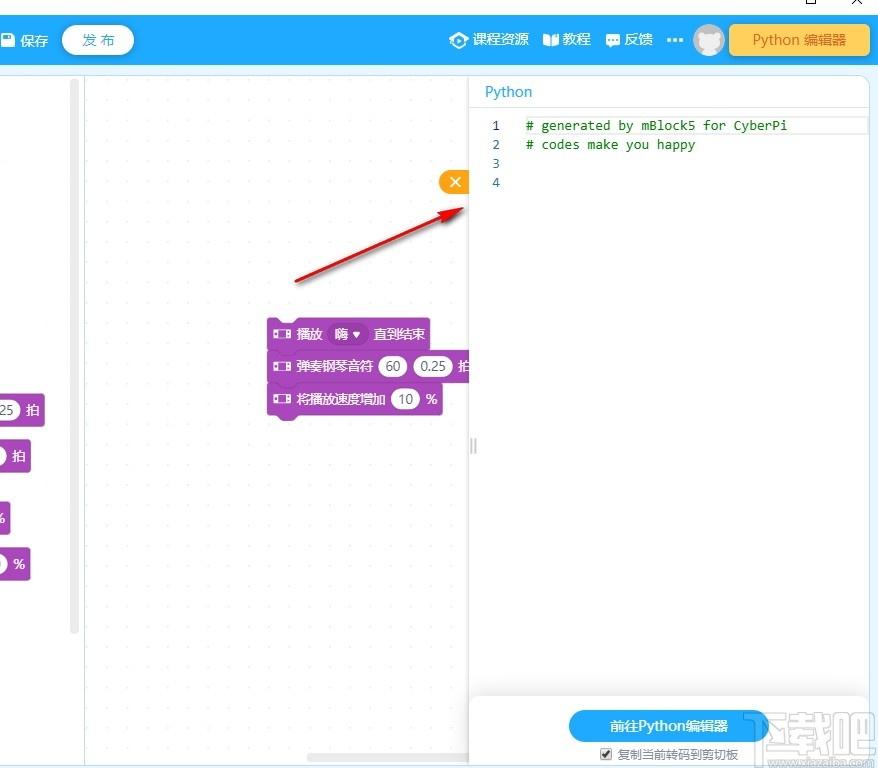The width and height of the screenshot is (878, 768).
Task: Close the Python panel with orange X
Action: coord(454,182)
